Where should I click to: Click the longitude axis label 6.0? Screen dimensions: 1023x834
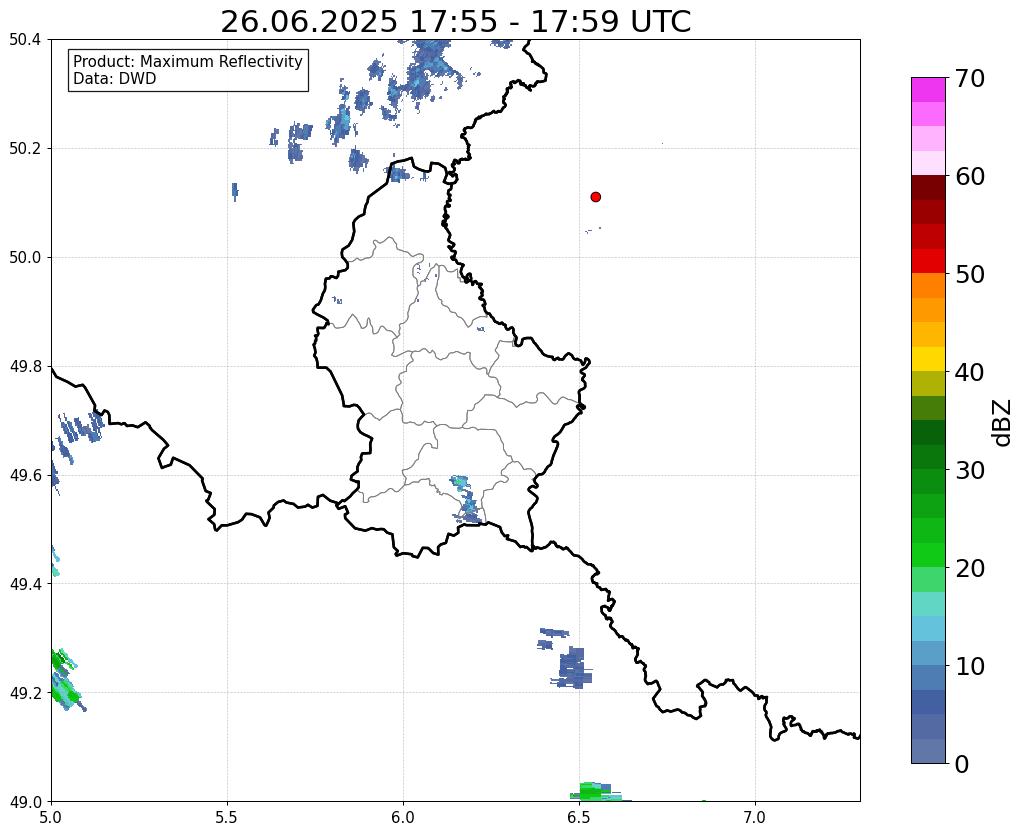pyautogui.click(x=403, y=818)
